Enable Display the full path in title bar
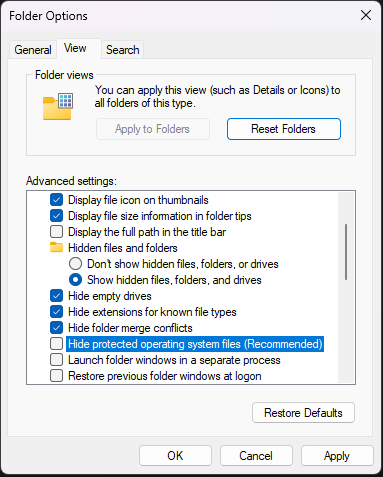383x477 pixels. point(56,232)
